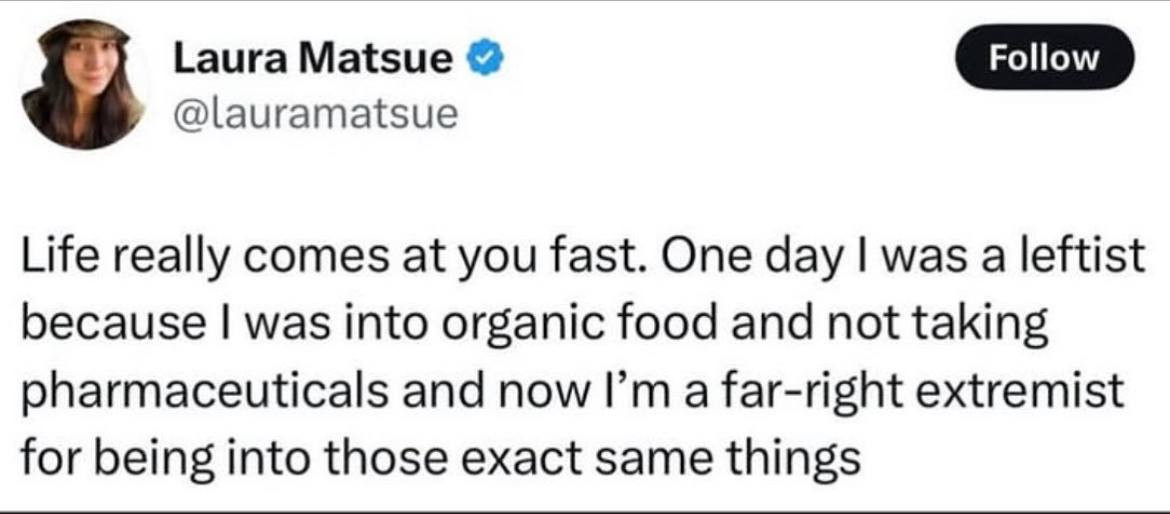Open Laura Matsue's profile picture
Viewport: 1170px width, 514px height.
click(84, 85)
